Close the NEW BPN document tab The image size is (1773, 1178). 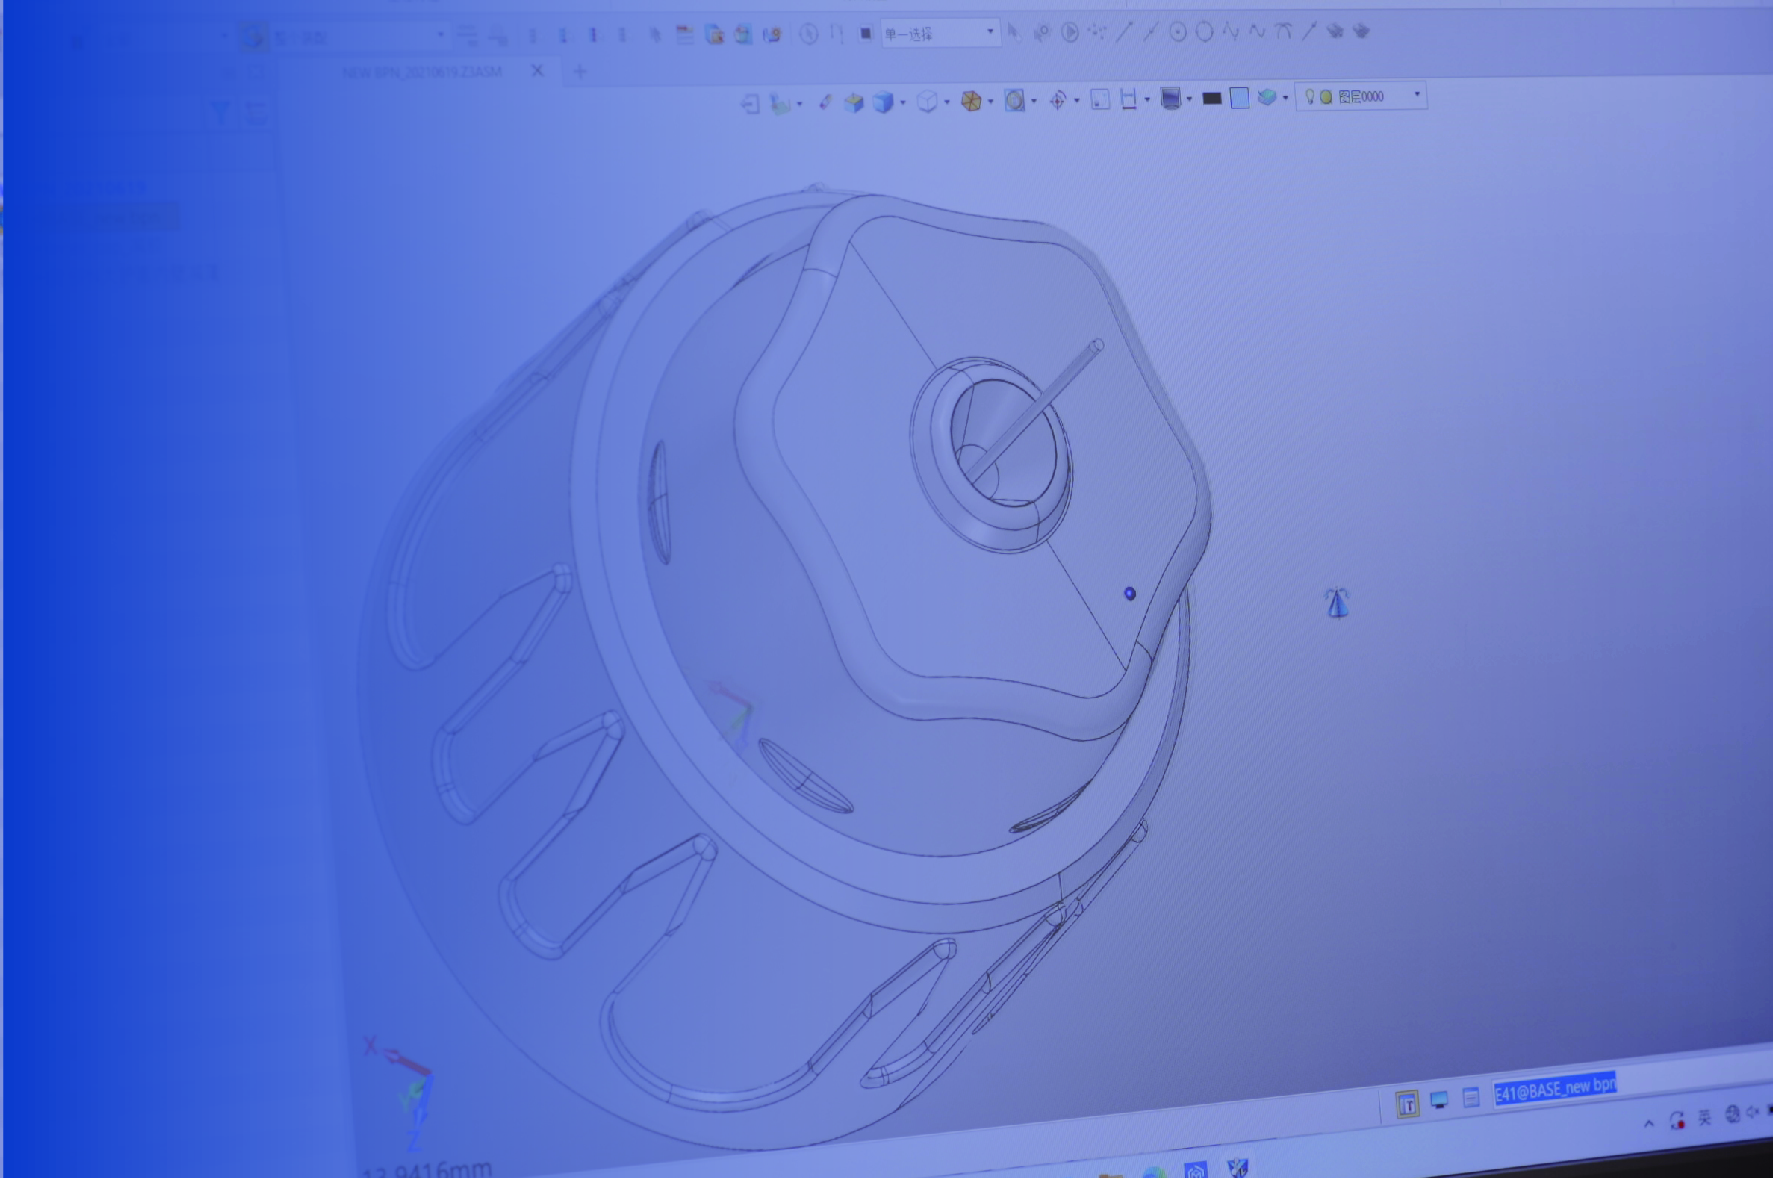click(x=537, y=71)
